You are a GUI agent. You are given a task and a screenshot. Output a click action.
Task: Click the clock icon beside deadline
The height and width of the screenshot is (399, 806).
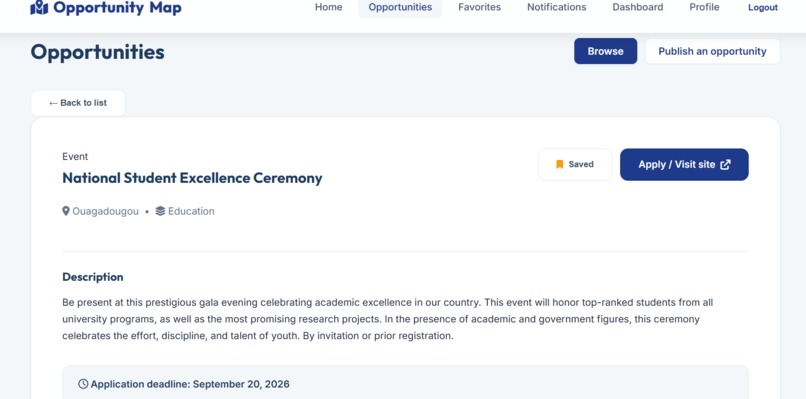coord(83,384)
